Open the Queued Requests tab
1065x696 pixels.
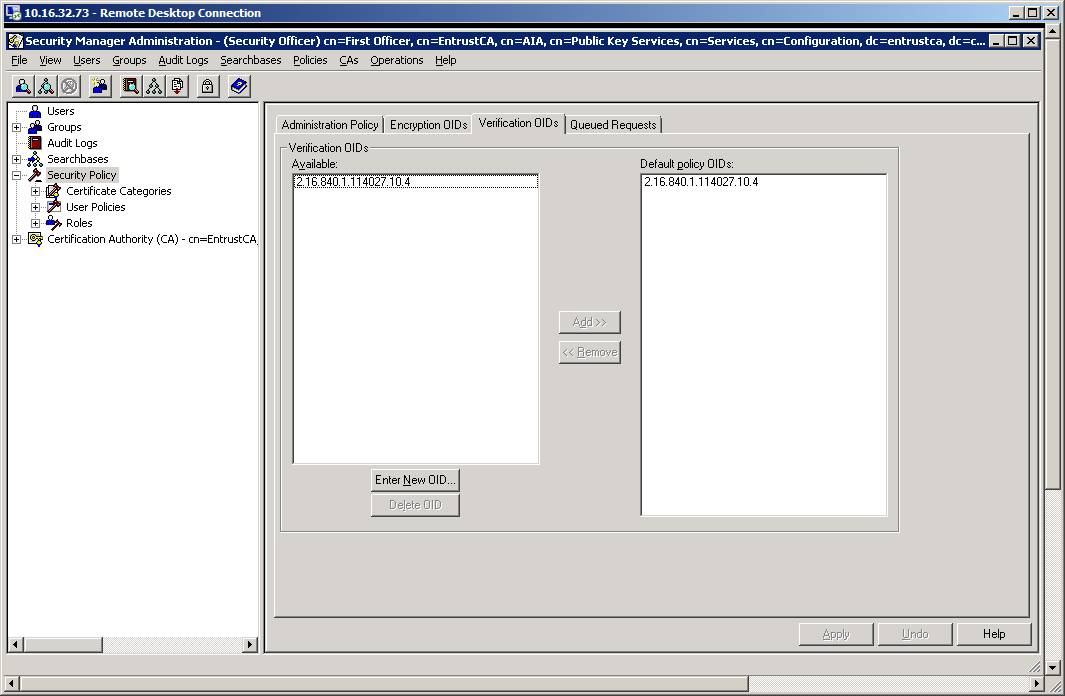point(614,124)
